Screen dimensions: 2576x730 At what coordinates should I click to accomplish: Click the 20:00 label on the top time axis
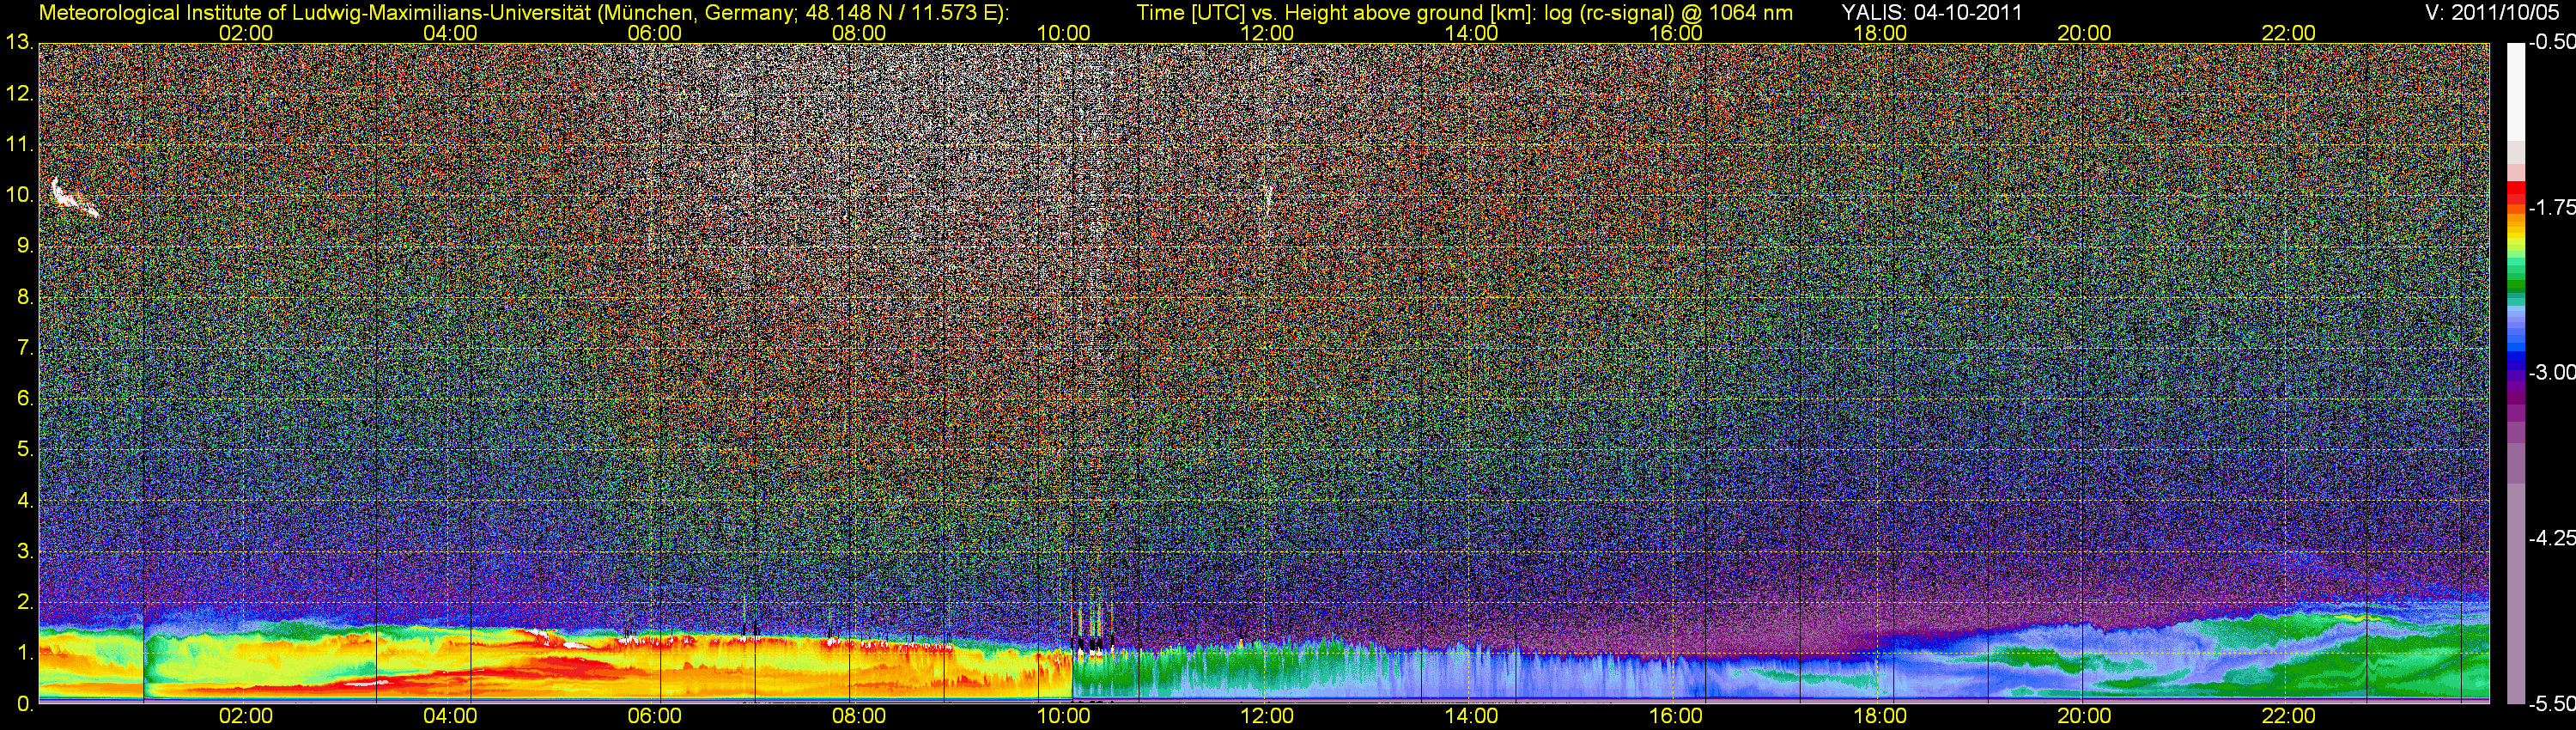coord(2084,33)
